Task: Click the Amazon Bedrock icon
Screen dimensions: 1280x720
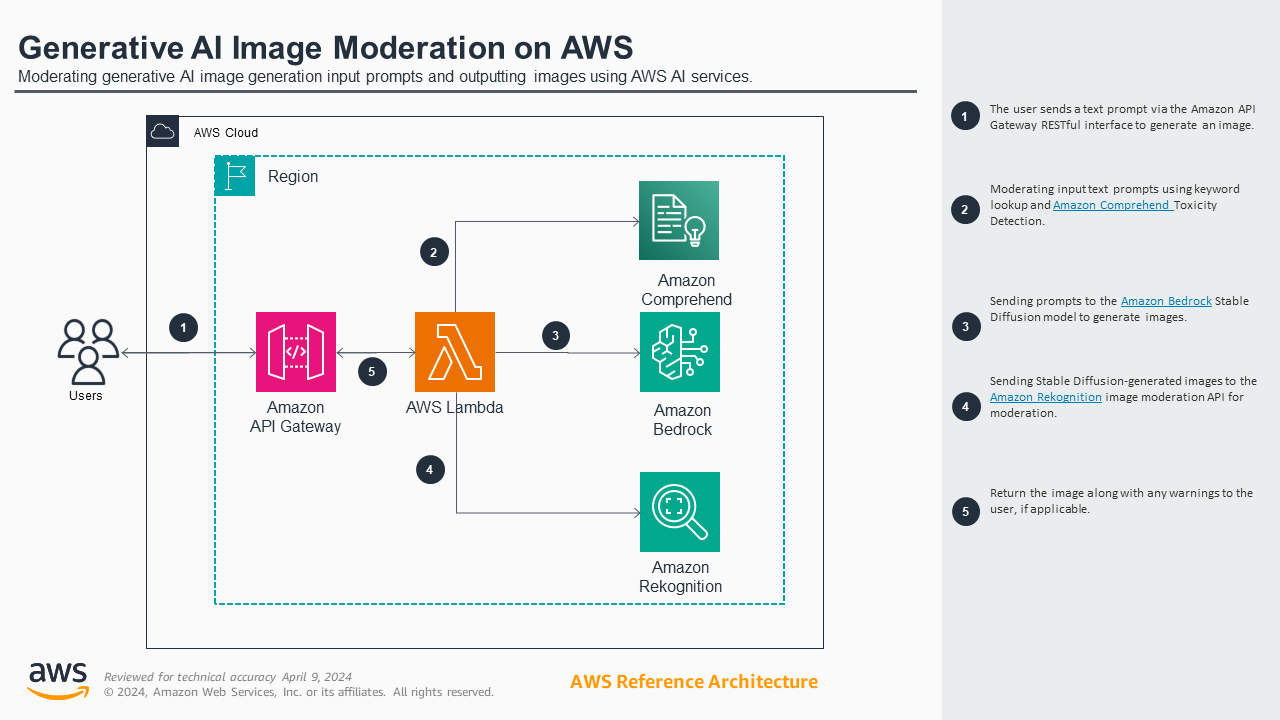Action: (x=680, y=352)
